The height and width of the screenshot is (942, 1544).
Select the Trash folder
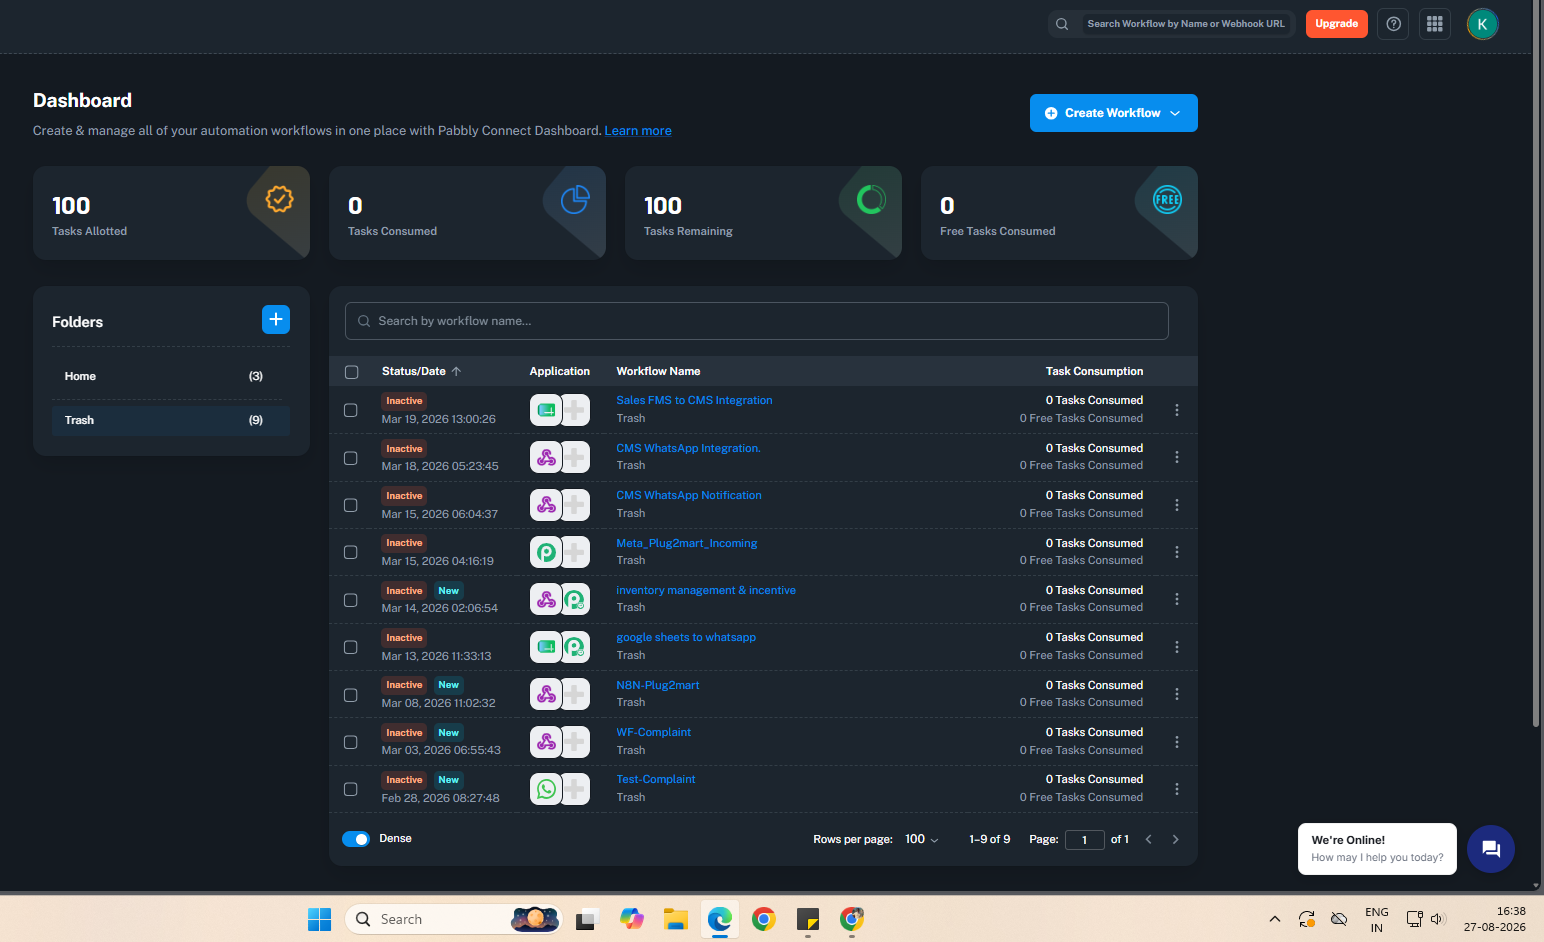[171, 420]
